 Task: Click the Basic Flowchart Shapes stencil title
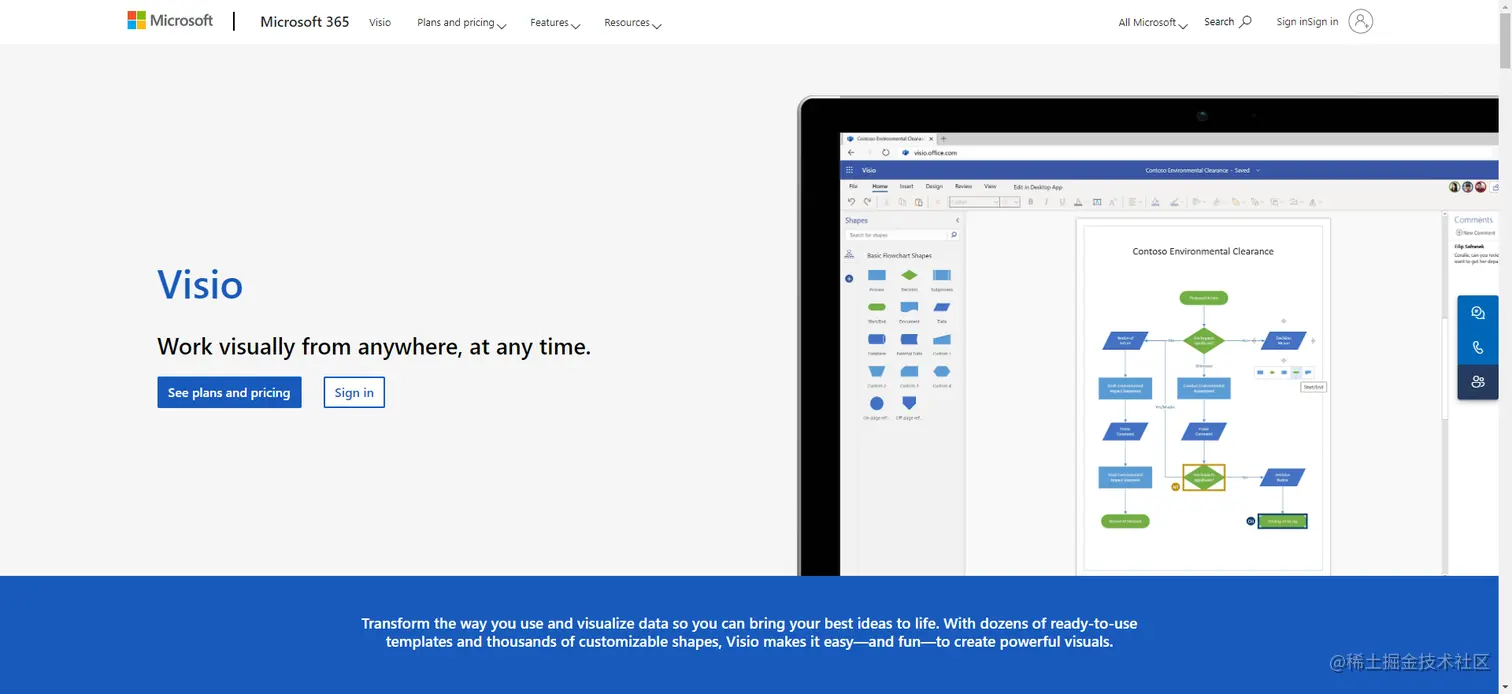point(899,256)
